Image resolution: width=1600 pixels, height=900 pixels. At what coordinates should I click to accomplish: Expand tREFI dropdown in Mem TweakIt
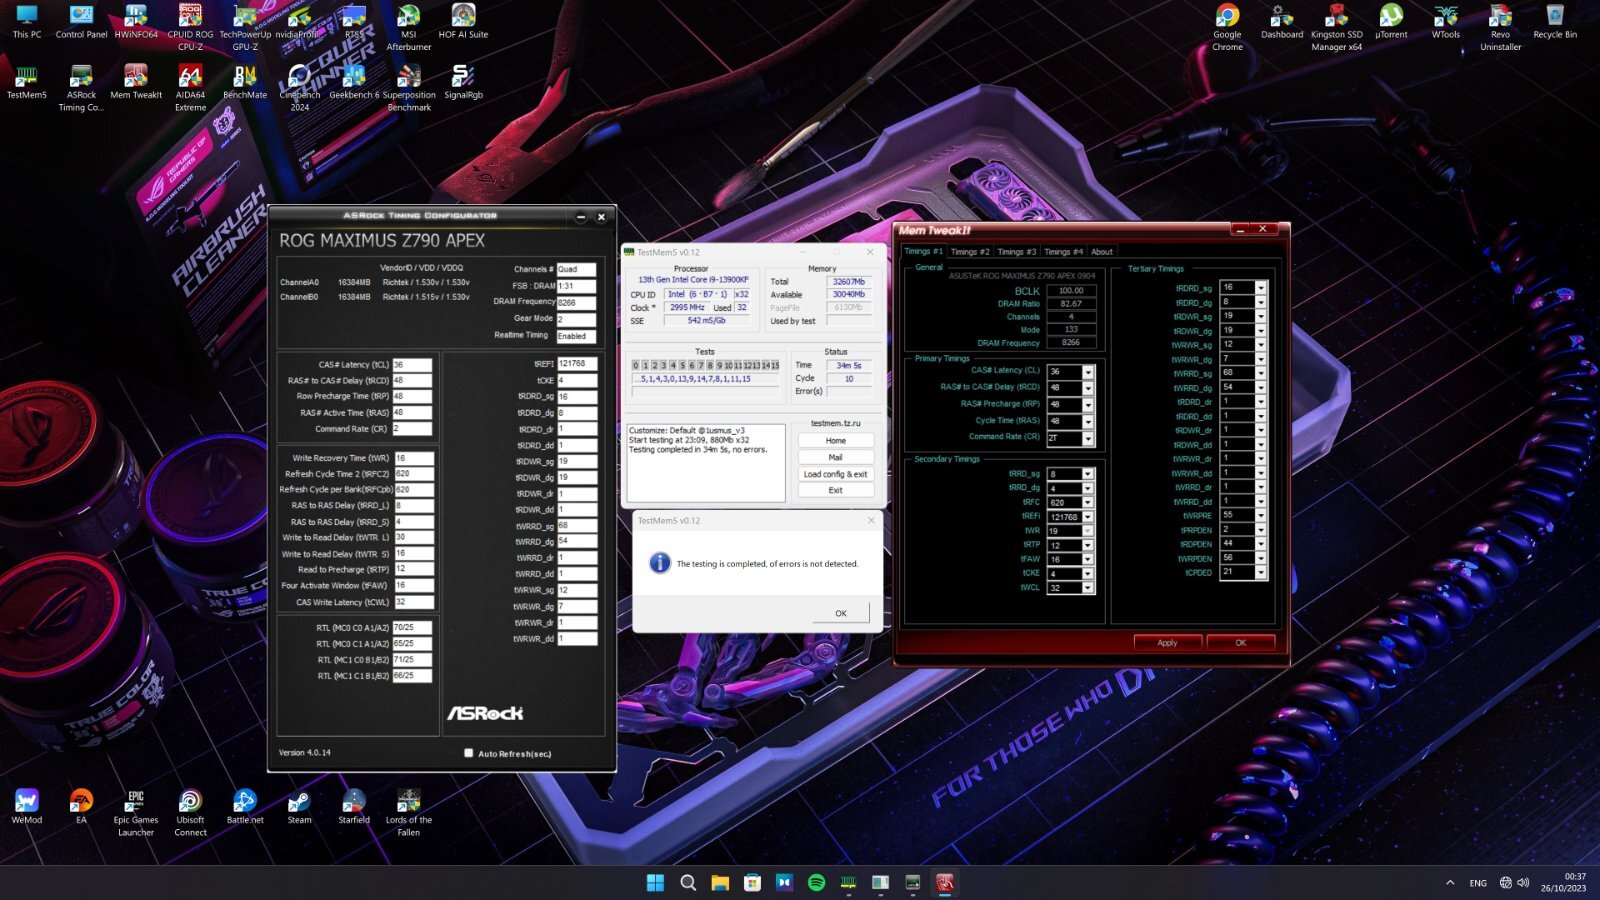[x=1088, y=517]
